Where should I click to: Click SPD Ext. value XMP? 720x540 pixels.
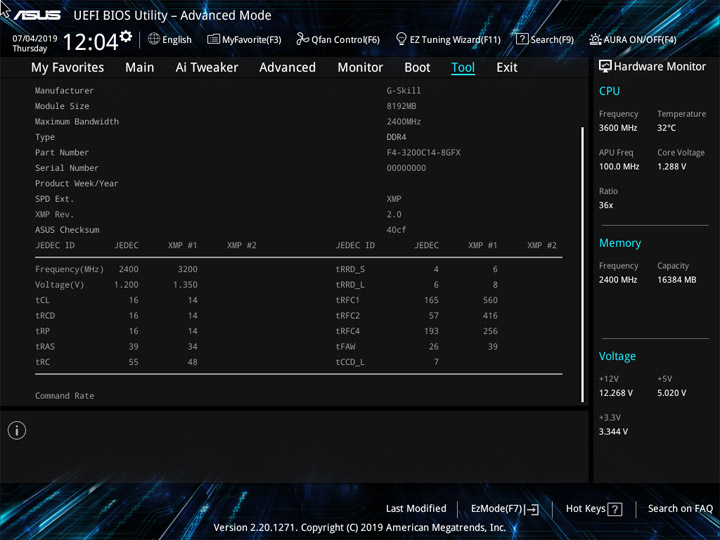pyautogui.click(x=394, y=199)
